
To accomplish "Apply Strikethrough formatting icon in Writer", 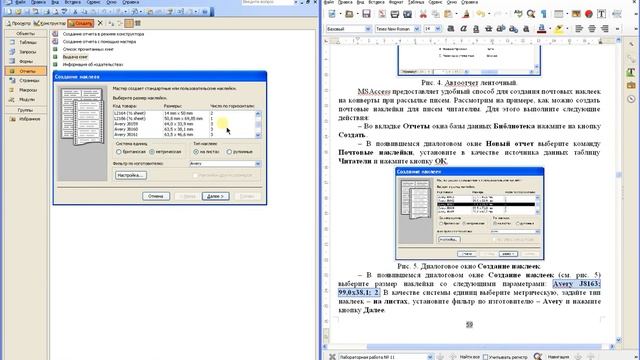I will [489, 29].
